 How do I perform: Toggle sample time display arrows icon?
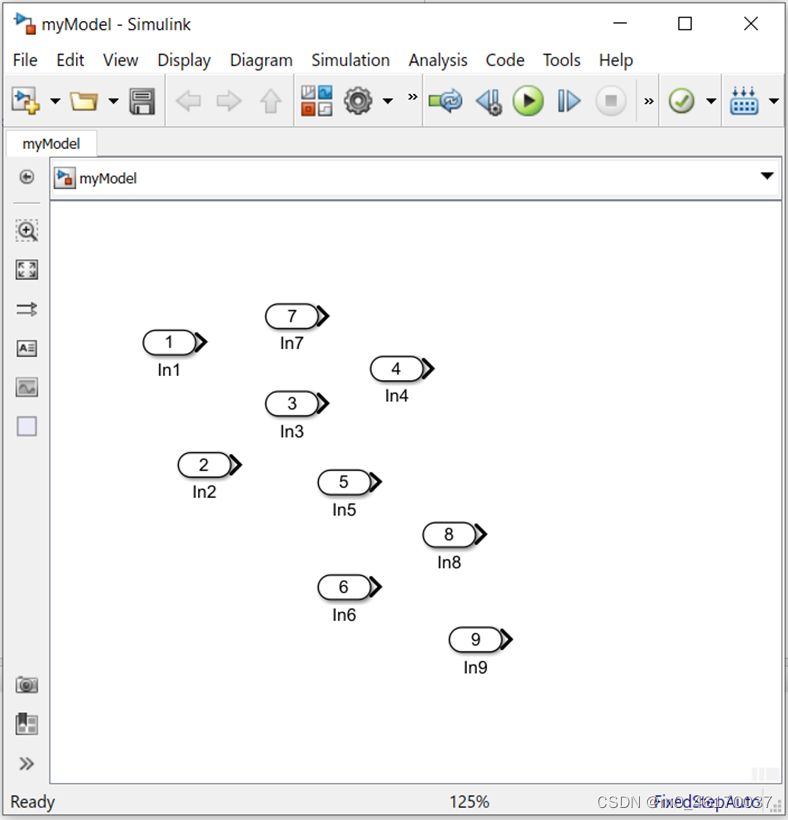(x=27, y=309)
